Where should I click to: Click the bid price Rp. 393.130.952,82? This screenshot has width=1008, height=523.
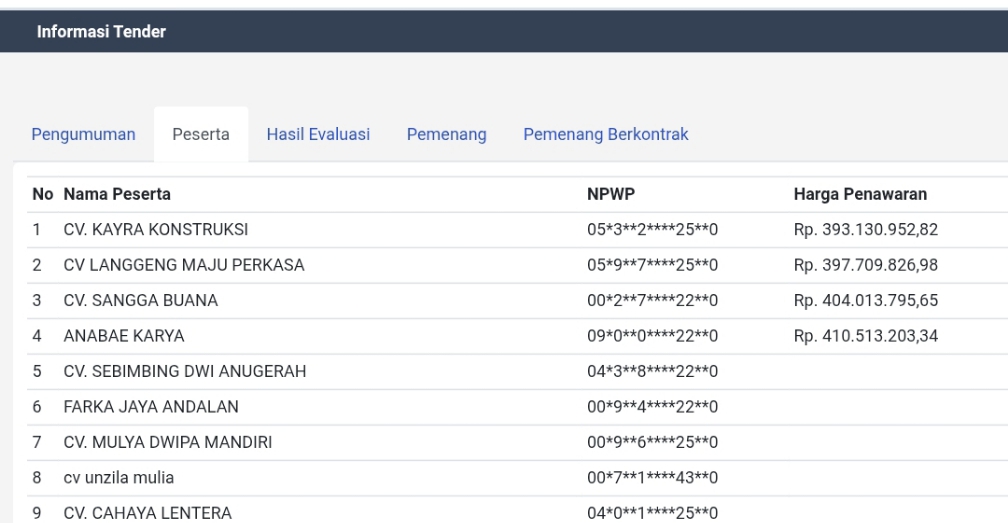coord(866,231)
